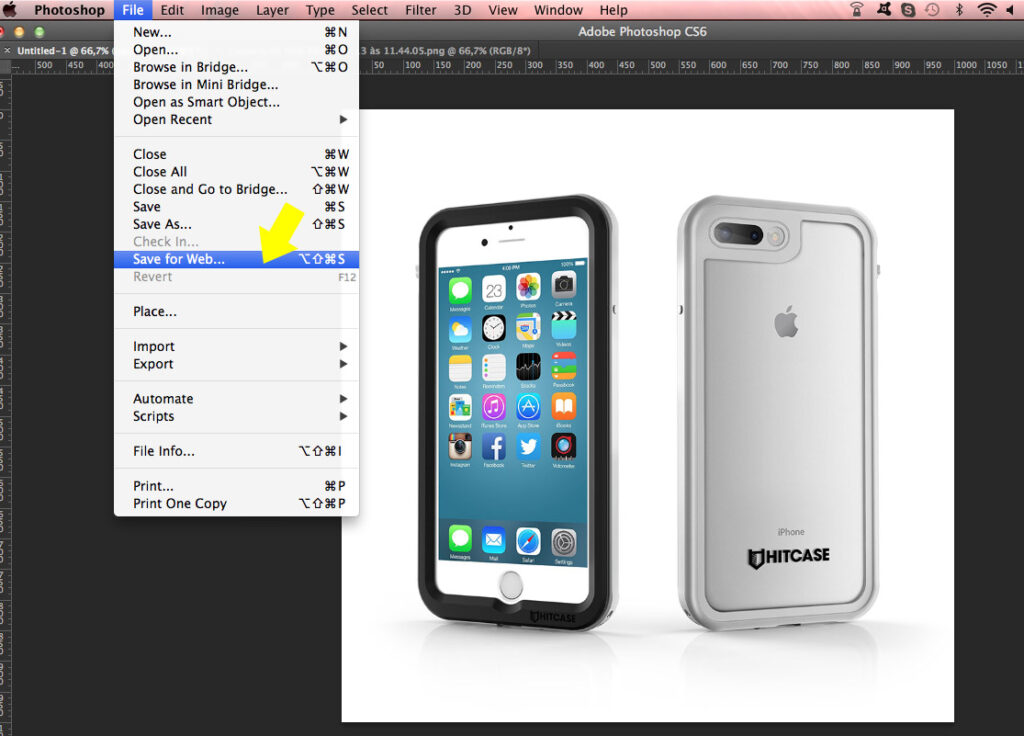Open the Avast menu bar icon
Image resolution: width=1024 pixels, height=736 pixels.
point(884,9)
